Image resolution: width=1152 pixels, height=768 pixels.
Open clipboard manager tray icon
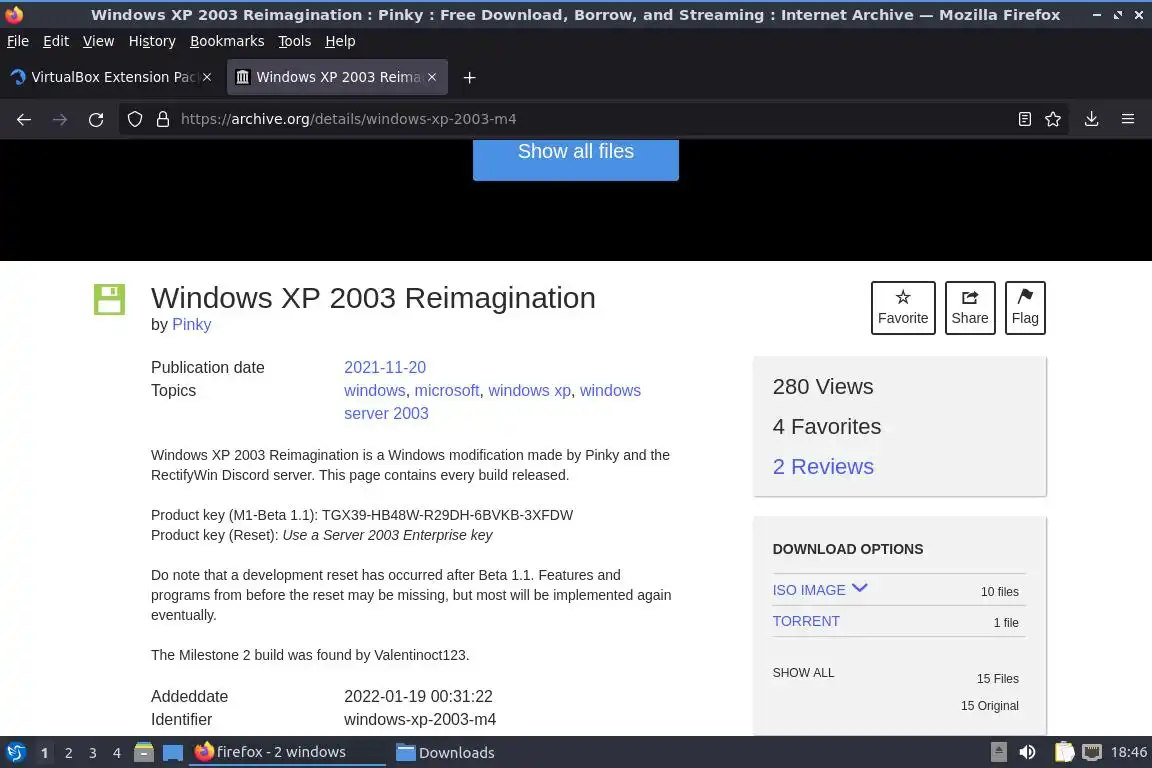pyautogui.click(x=1064, y=752)
